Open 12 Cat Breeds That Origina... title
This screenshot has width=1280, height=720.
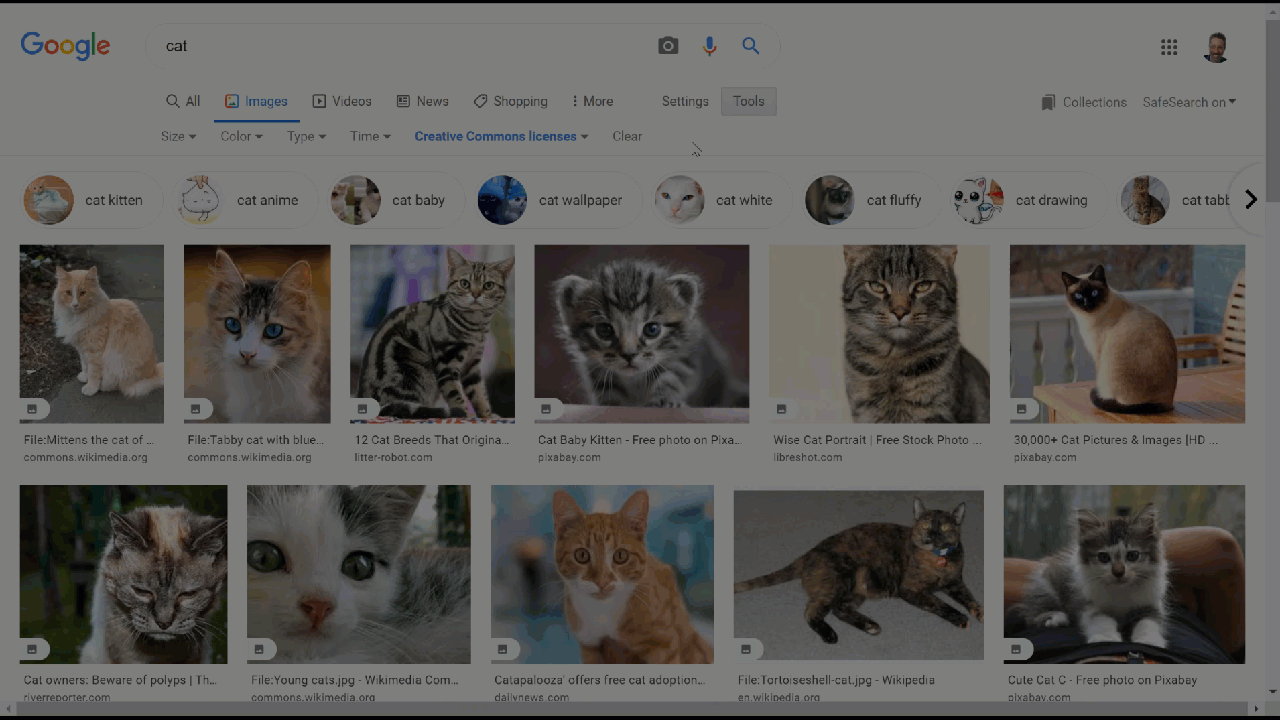point(432,440)
